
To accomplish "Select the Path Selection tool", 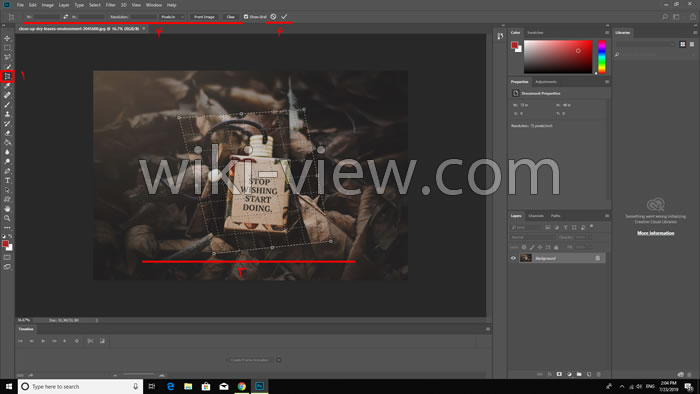I will click(x=7, y=190).
